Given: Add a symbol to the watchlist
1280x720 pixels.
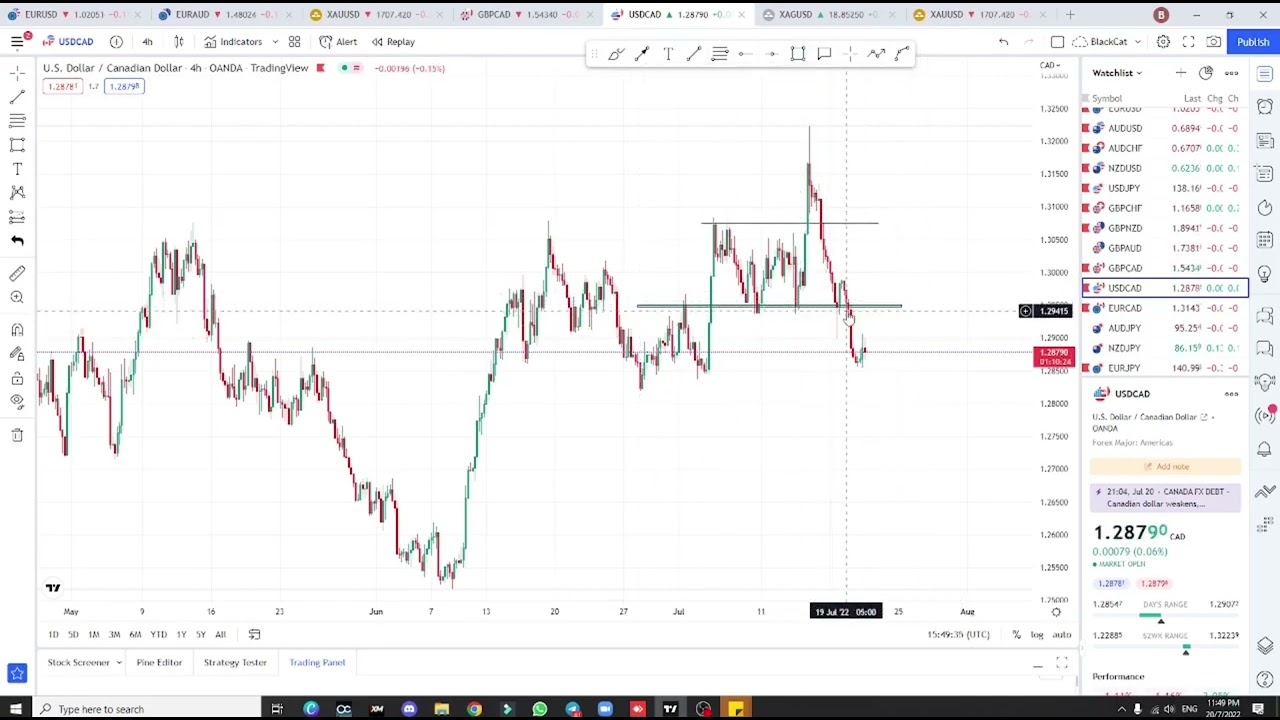Looking at the screenshot, I should click(1181, 73).
